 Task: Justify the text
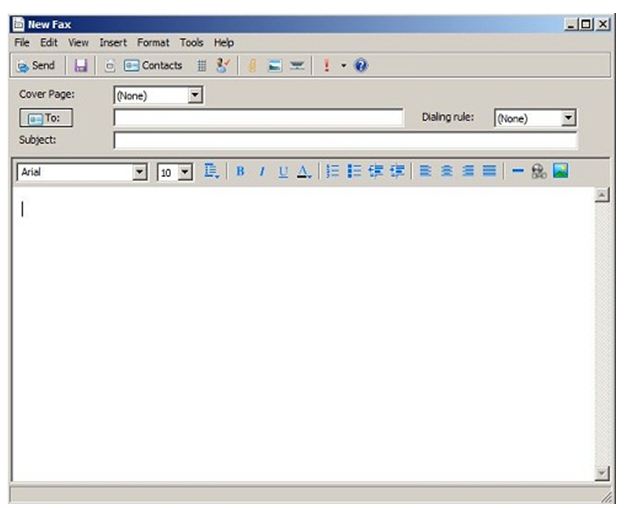point(489,171)
